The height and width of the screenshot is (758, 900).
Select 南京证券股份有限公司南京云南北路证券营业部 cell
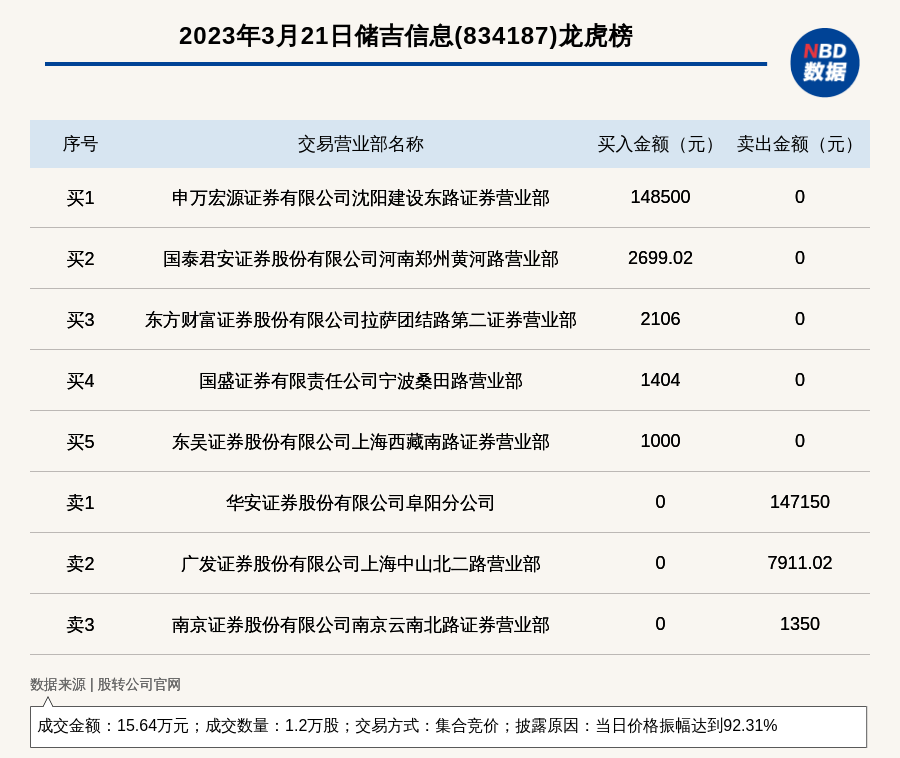360,624
